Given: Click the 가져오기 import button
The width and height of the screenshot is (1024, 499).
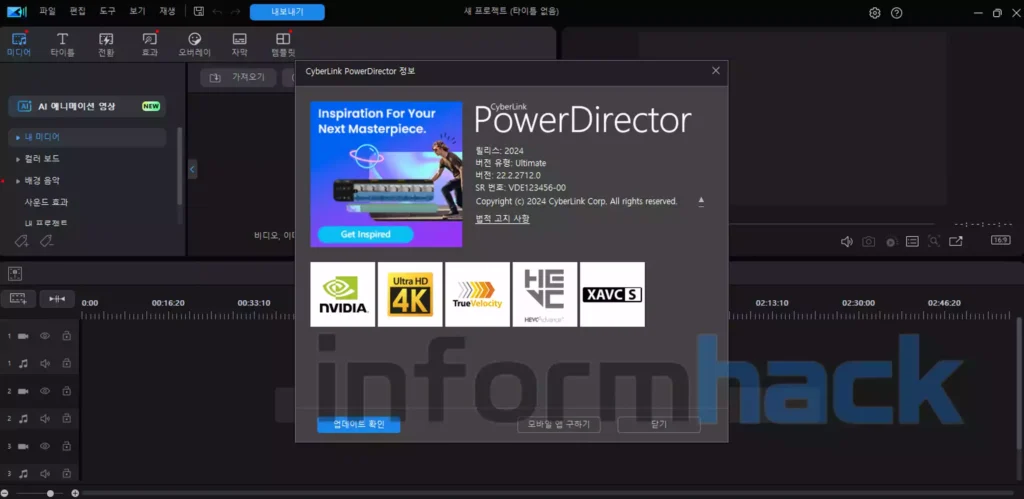Looking at the screenshot, I should pyautogui.click(x=238, y=78).
